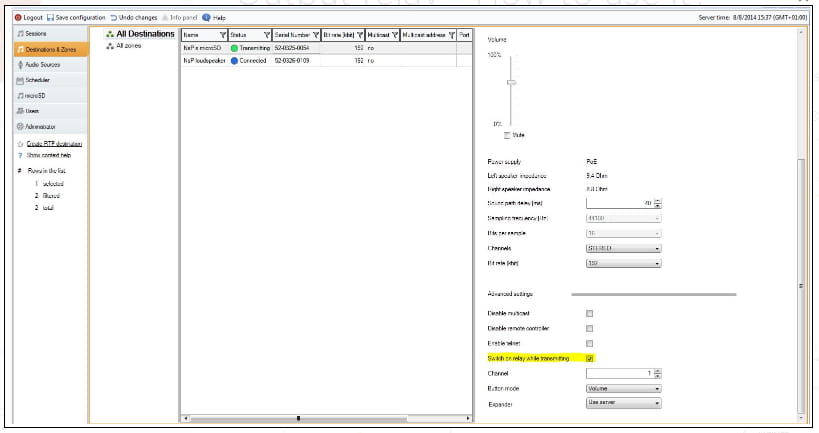The image size is (819, 433).
Task: Click the Create RTP destination link
Action: tap(54, 144)
